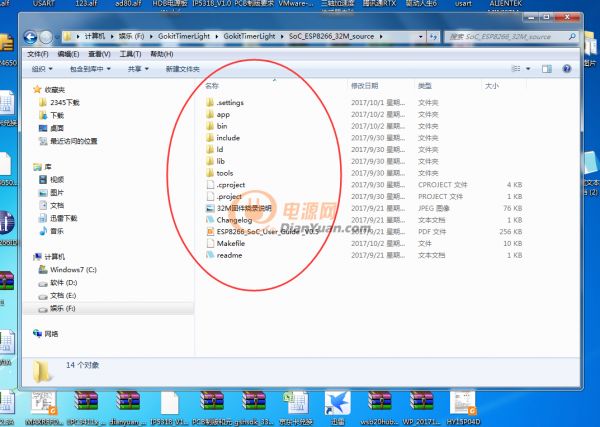Screen dimensions: 600x427
Task: Expand the 组织 dropdown
Action: [x=42, y=69]
